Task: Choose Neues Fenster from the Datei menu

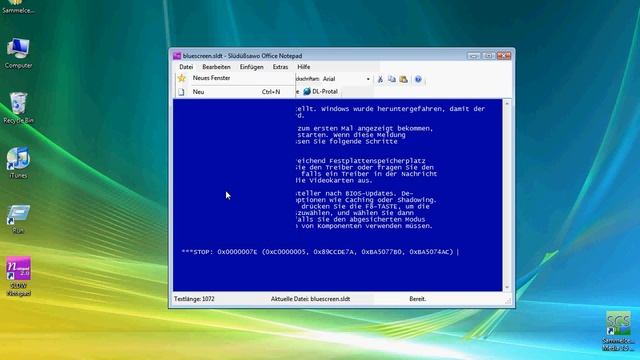Action: [236, 78]
